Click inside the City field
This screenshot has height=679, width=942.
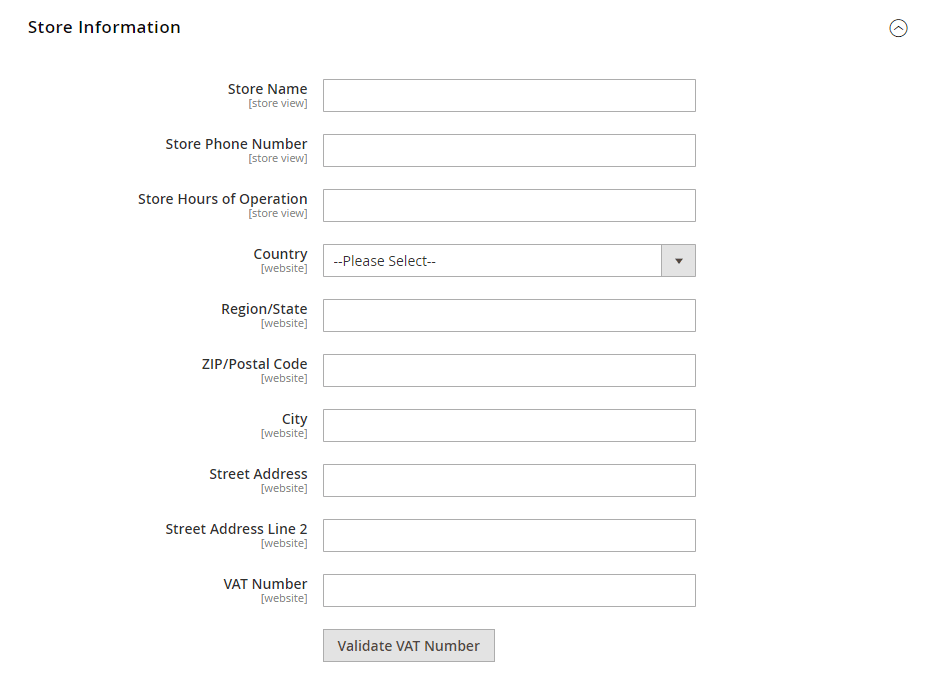point(509,426)
